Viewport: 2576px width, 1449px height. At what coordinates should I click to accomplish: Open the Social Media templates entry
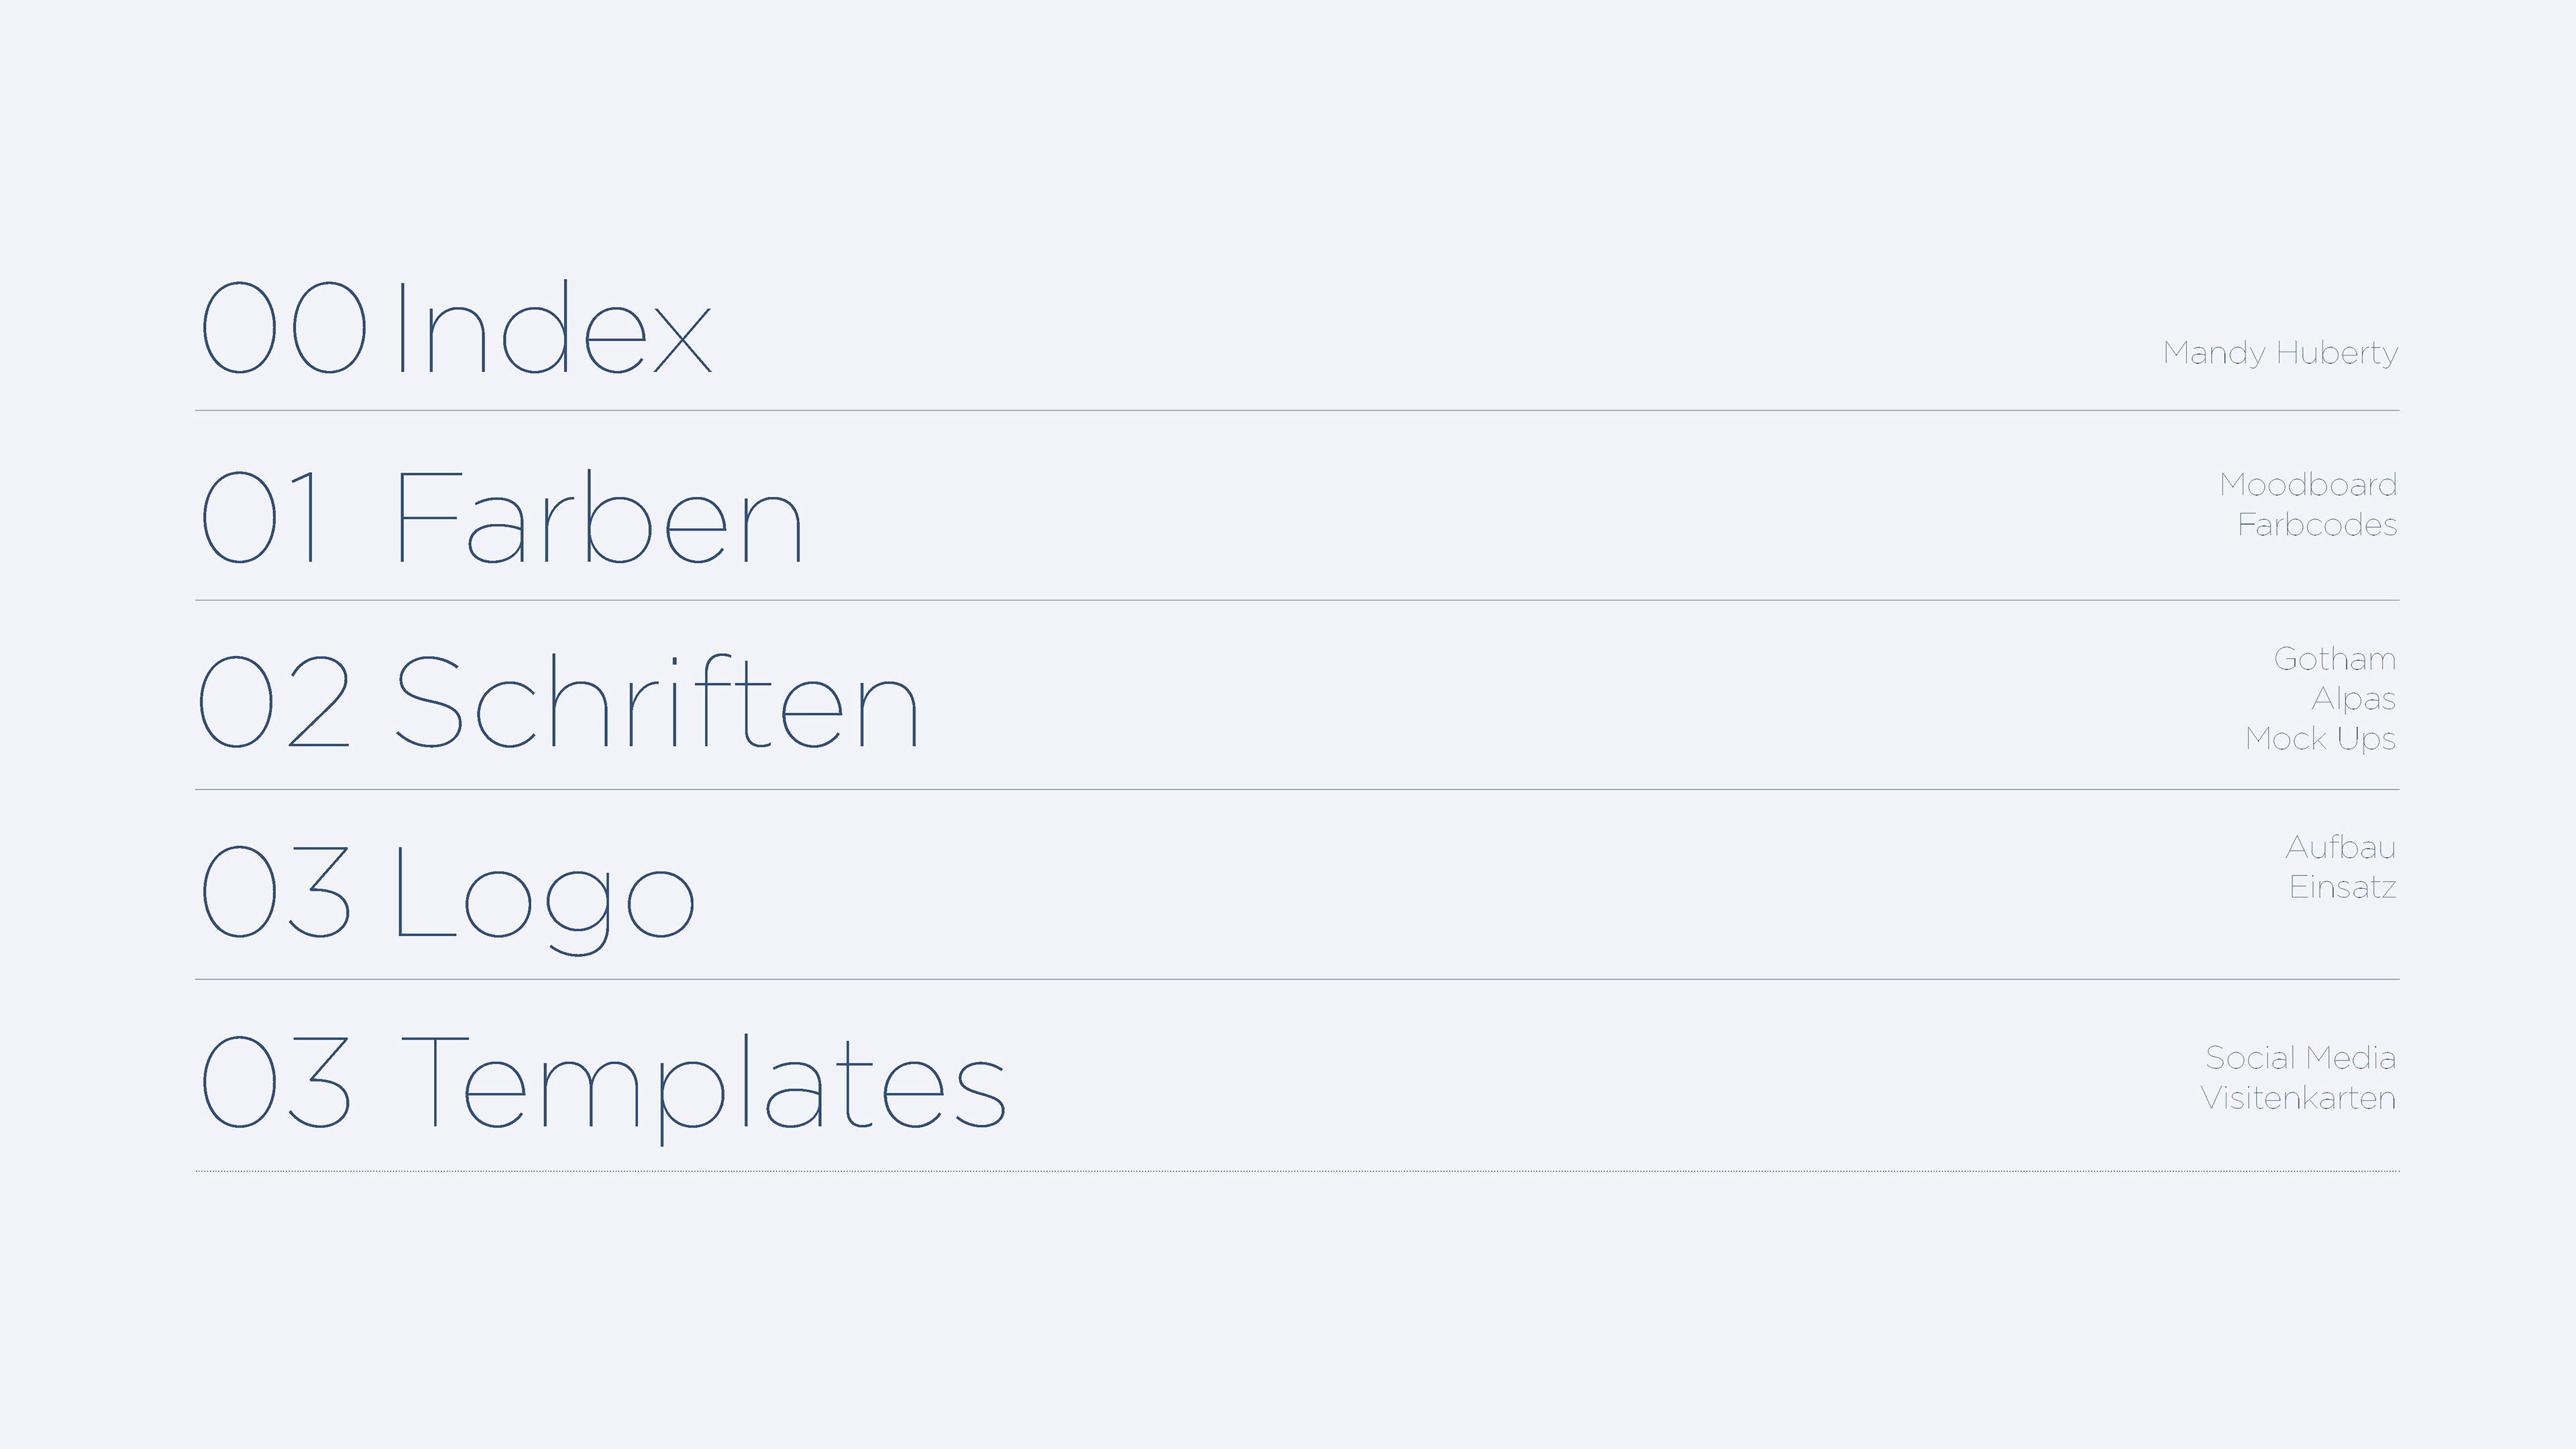point(2301,1058)
